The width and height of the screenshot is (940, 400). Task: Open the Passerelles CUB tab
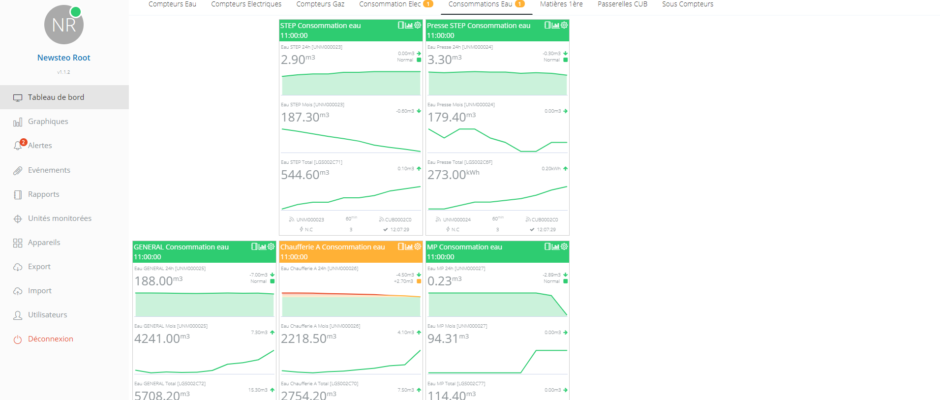[622, 4]
